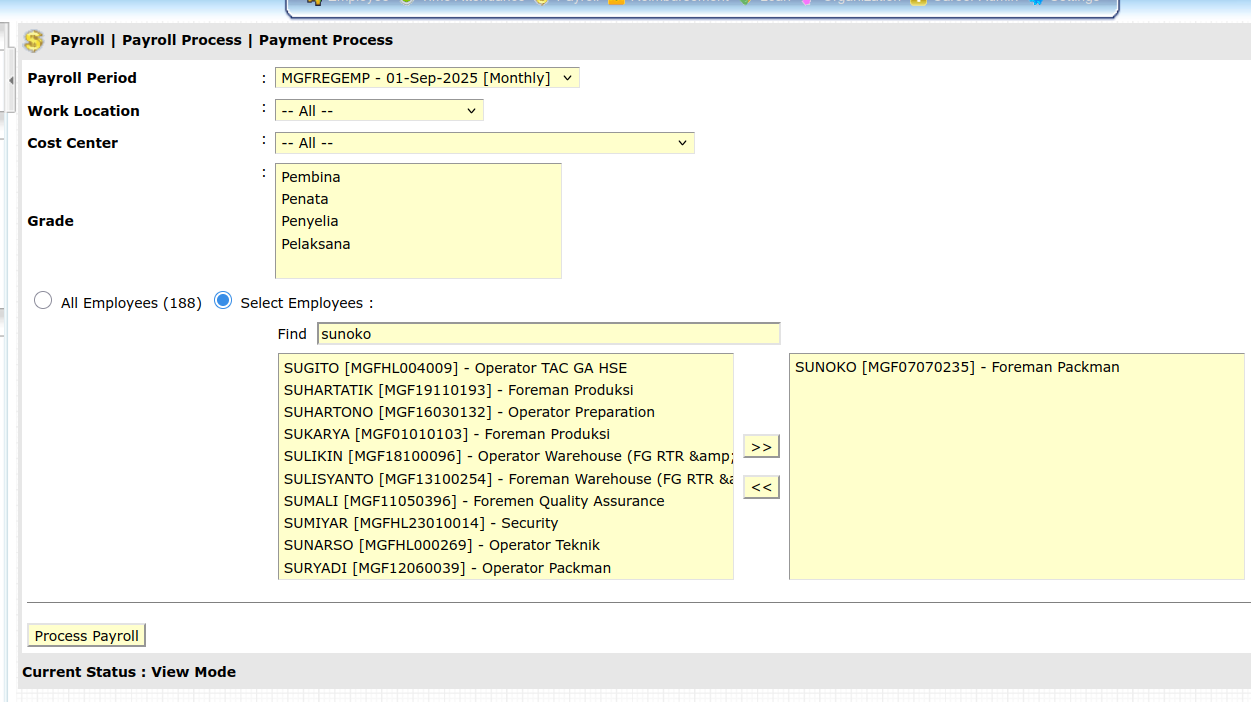1251x702 pixels.
Task: Open the Payroll Period dropdown
Action: [427, 78]
